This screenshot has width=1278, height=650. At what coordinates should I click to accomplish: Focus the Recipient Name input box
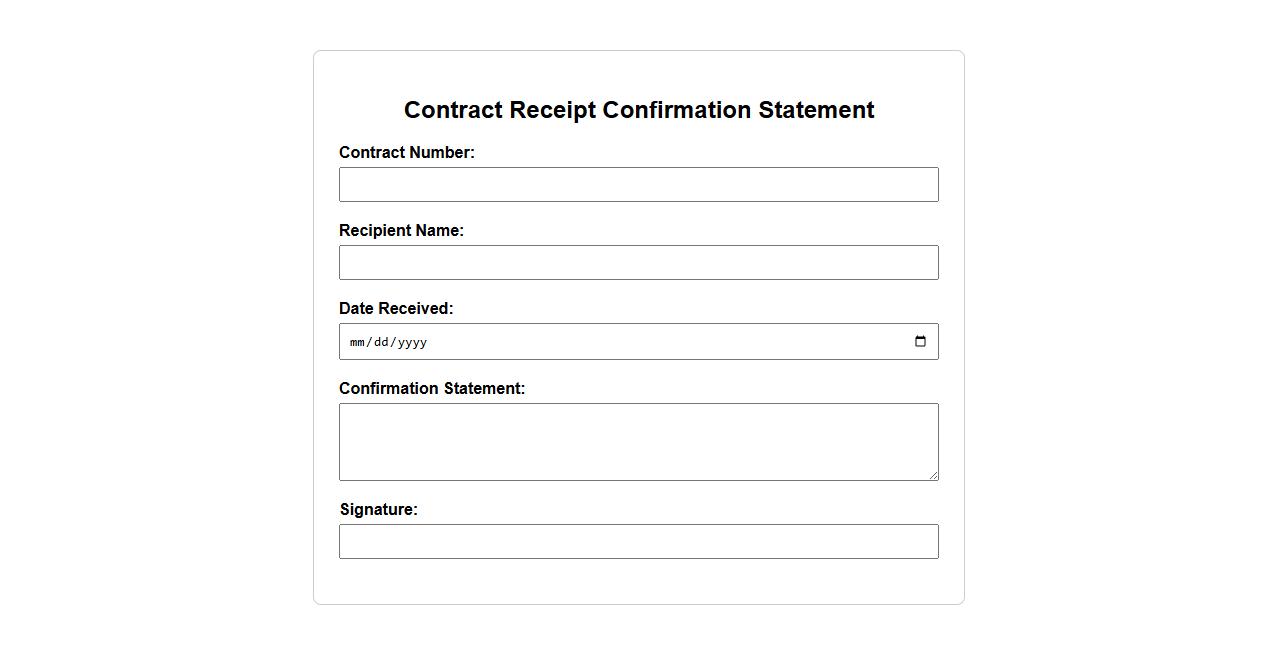[638, 263]
